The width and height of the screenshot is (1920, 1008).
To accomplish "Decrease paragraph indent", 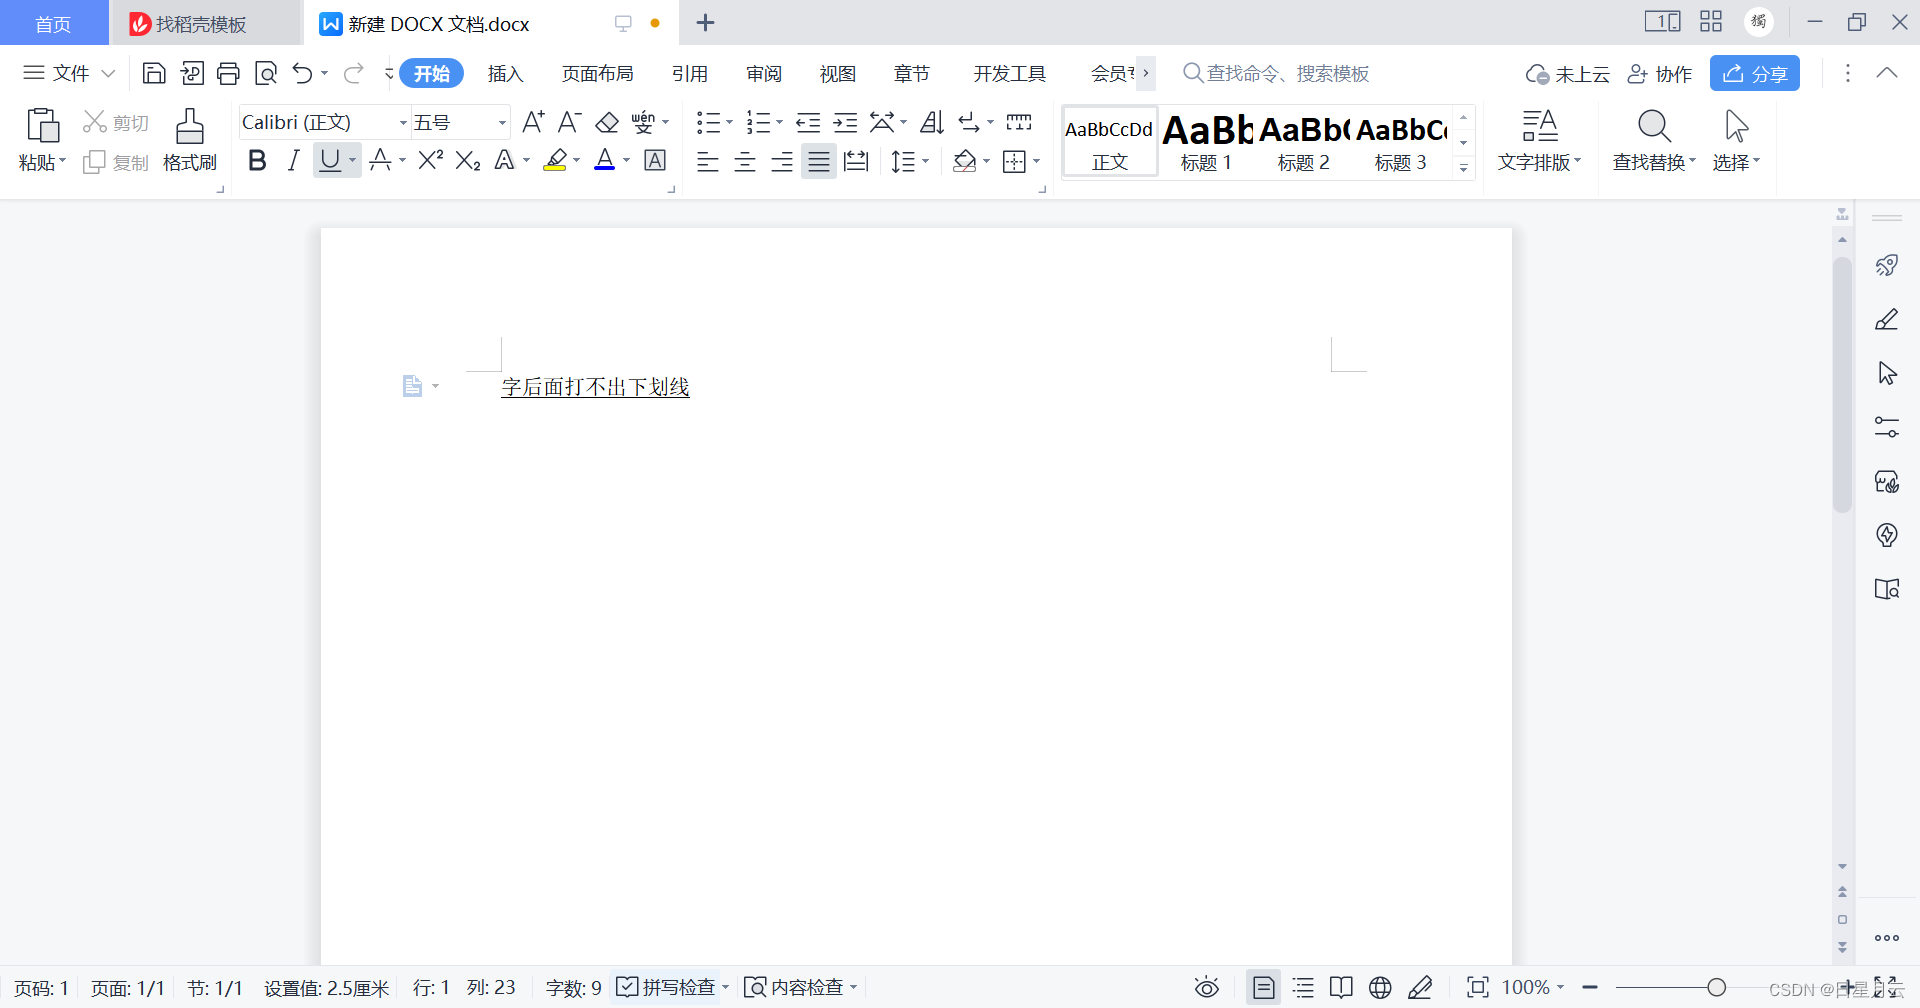I will point(808,122).
